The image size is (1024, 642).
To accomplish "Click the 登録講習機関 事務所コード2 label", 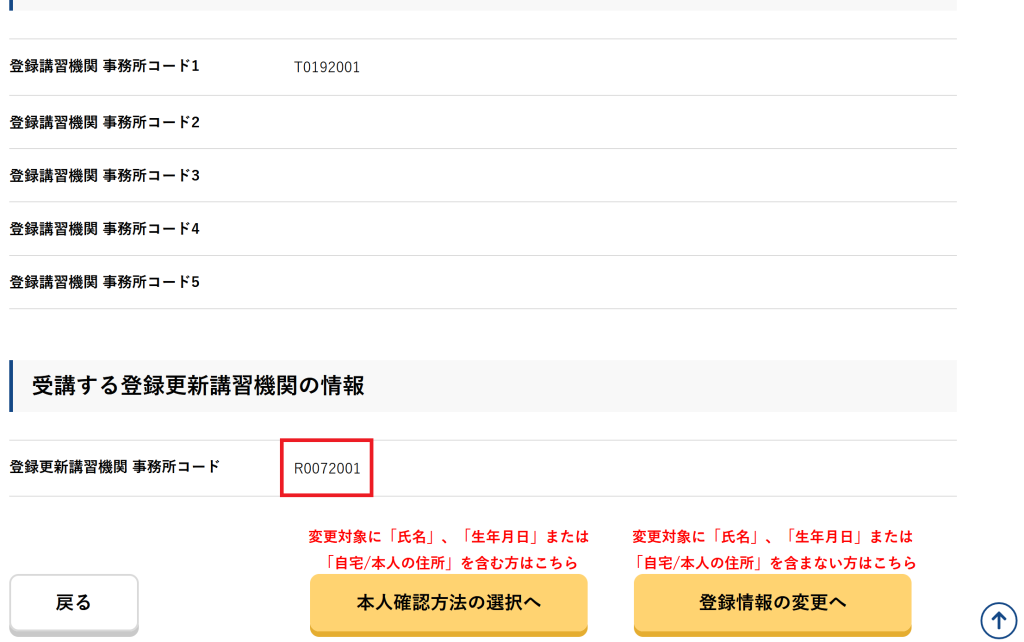I will pyautogui.click(x=105, y=122).
